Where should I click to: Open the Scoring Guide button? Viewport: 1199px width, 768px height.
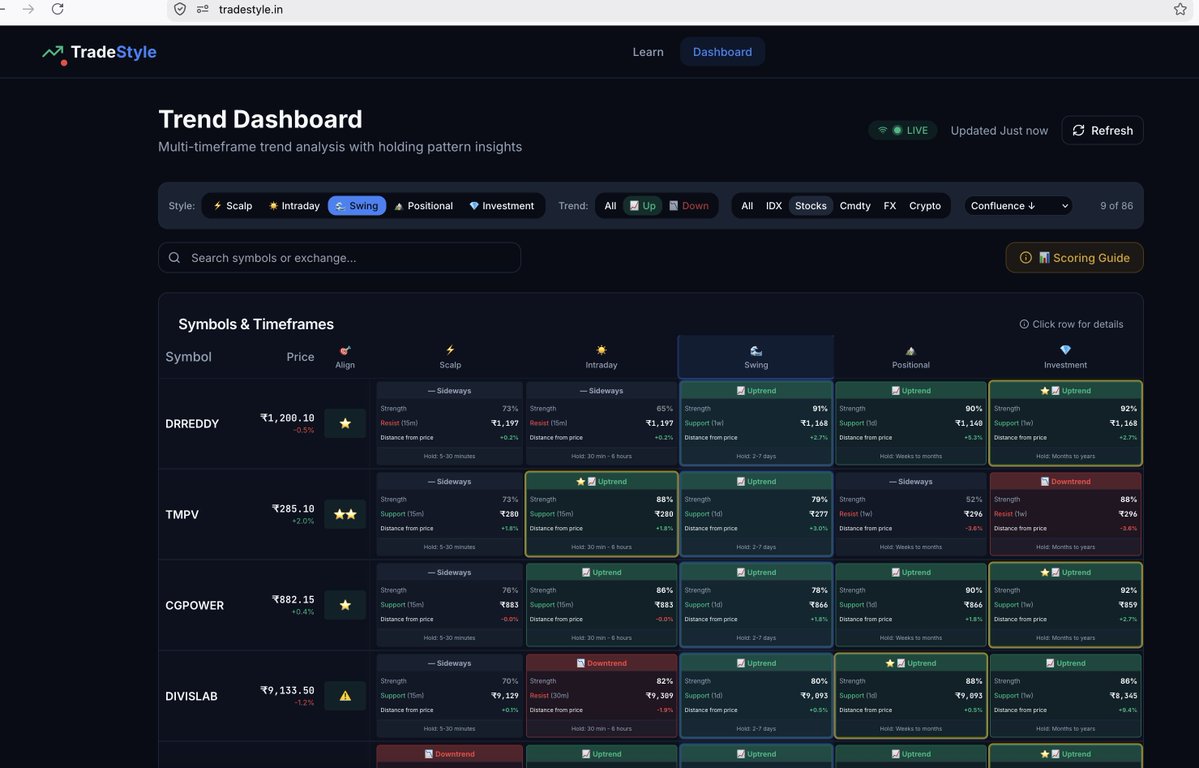tap(1074, 258)
